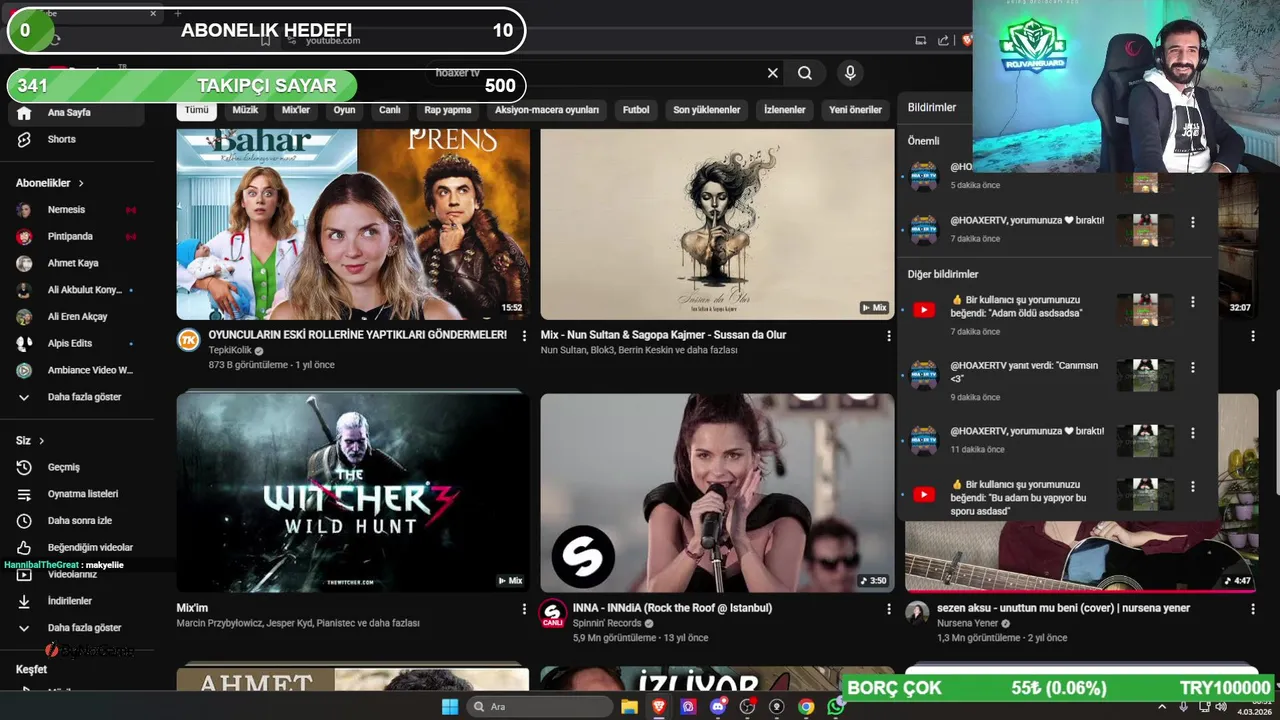Open Spinnin' Records channel avatar
The width and height of the screenshot is (1280, 720).
[x=552, y=613]
